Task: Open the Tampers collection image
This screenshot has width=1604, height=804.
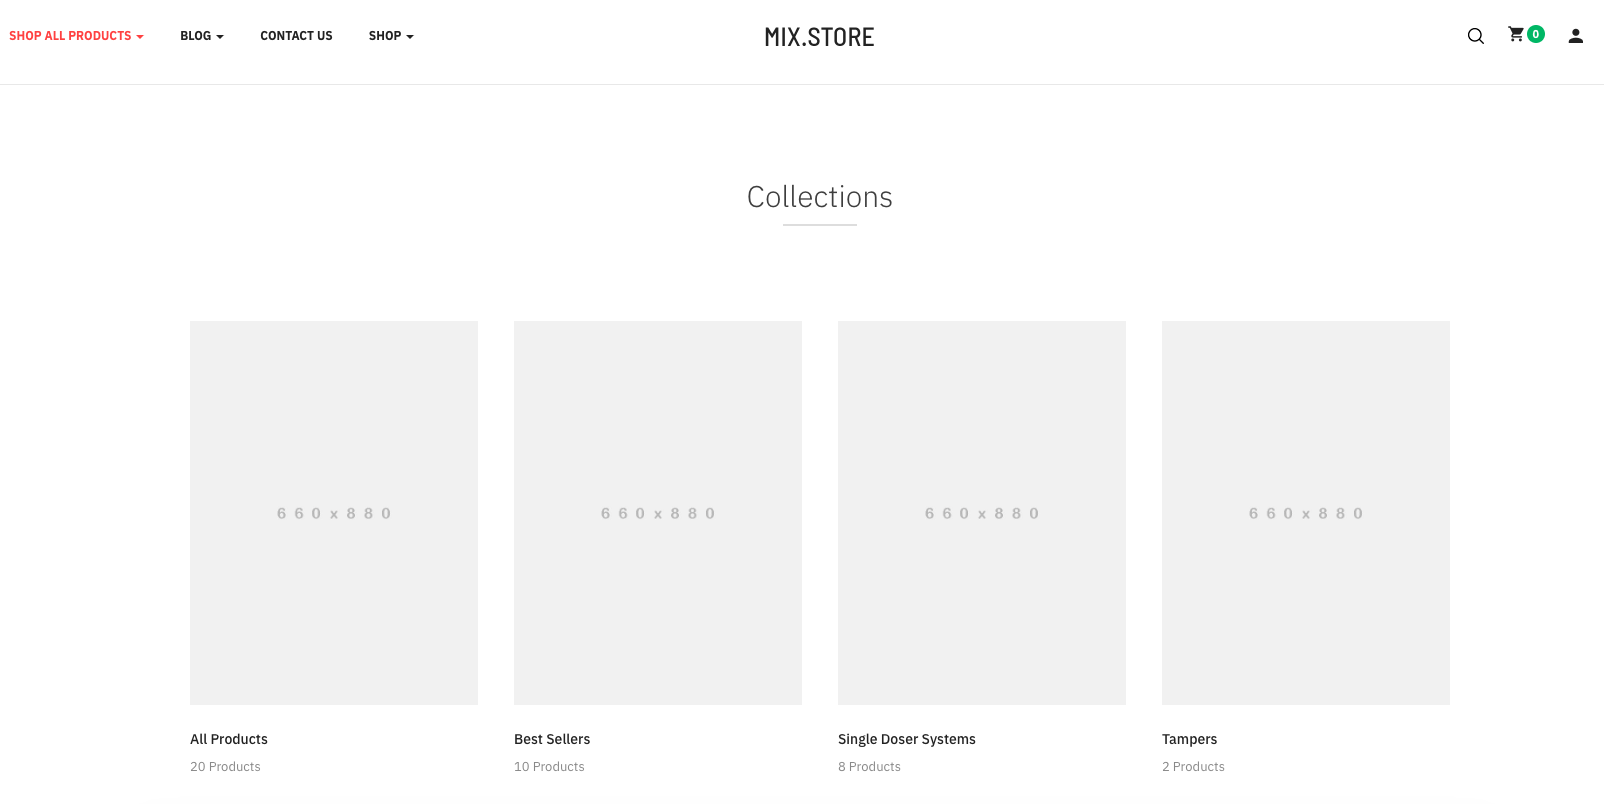Action: click(x=1306, y=512)
